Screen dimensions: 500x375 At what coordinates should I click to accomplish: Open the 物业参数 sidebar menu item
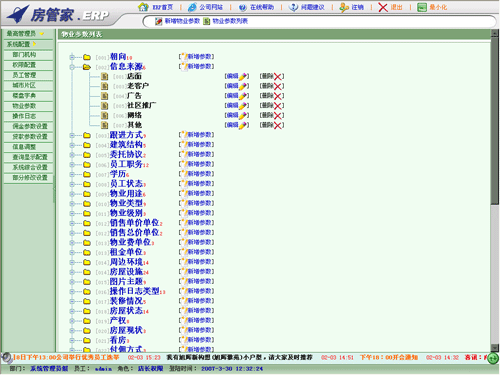[28, 106]
